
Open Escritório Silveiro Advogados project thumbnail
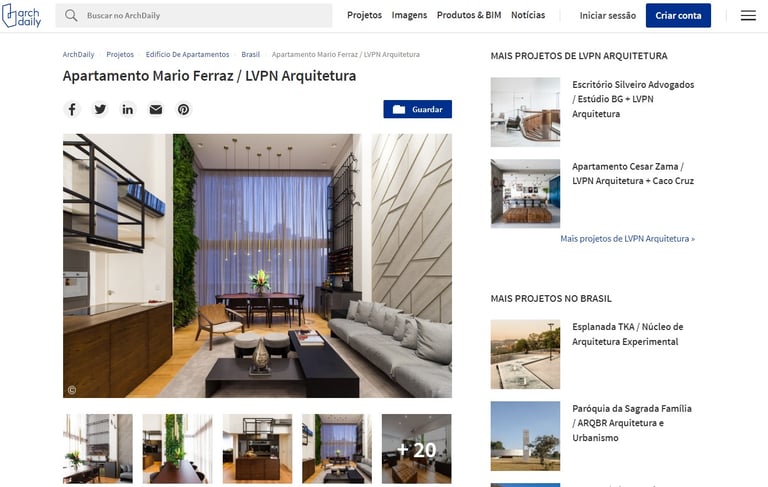525,112
